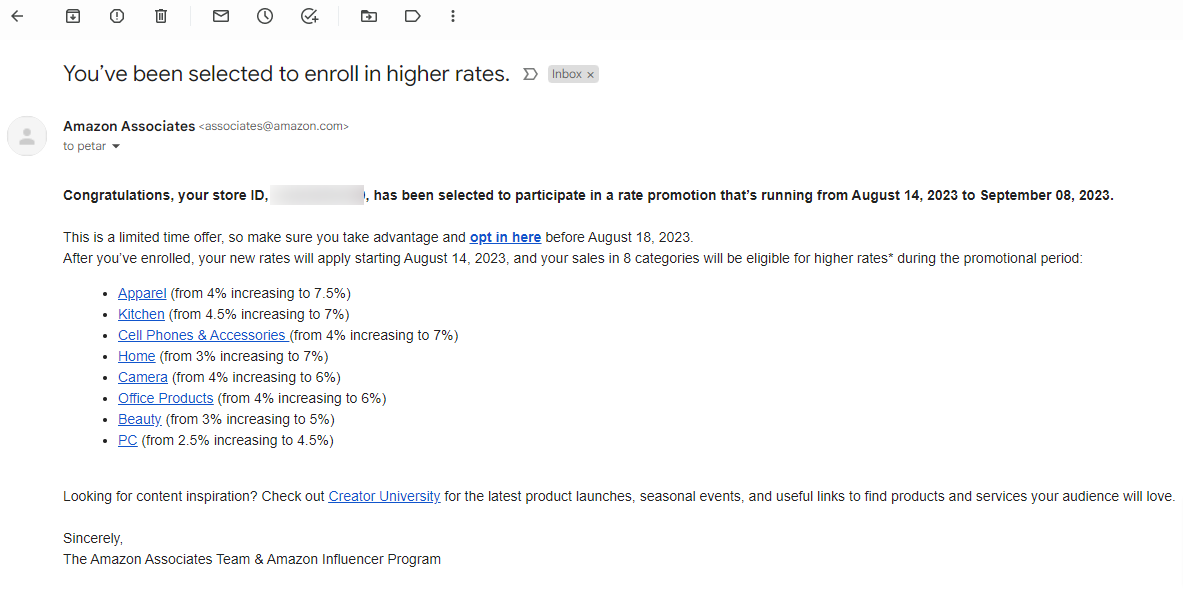
Task: Open the Cell Phones & Accessories link
Action: [202, 335]
